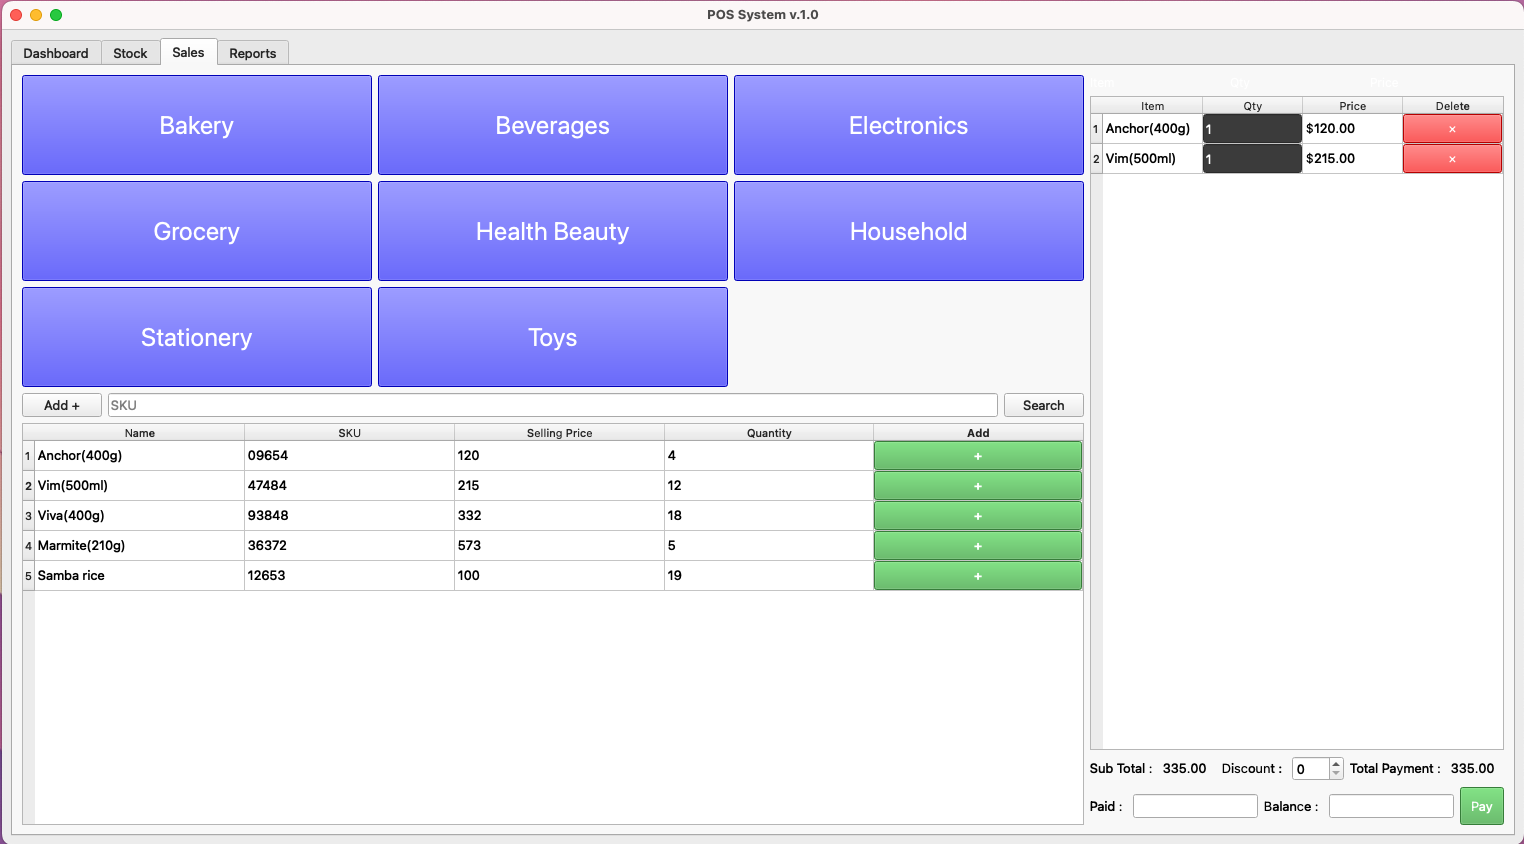This screenshot has width=1524, height=844.
Task: Click the Delete column header in cart
Action: [x=1453, y=106]
